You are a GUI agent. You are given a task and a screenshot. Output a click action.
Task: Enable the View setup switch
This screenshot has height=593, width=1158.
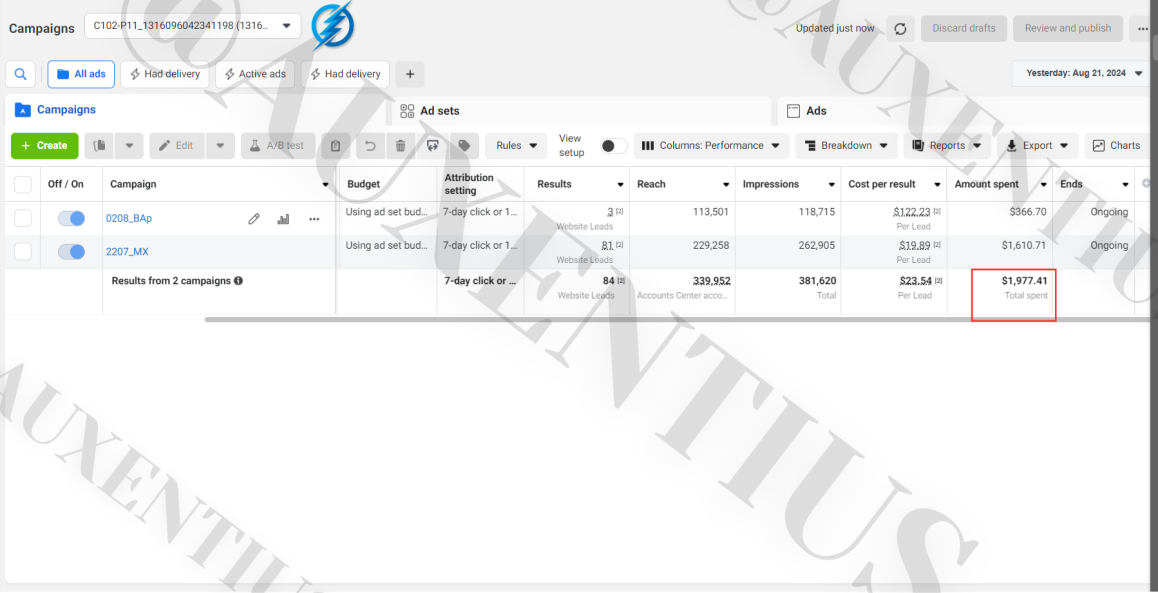(614, 145)
